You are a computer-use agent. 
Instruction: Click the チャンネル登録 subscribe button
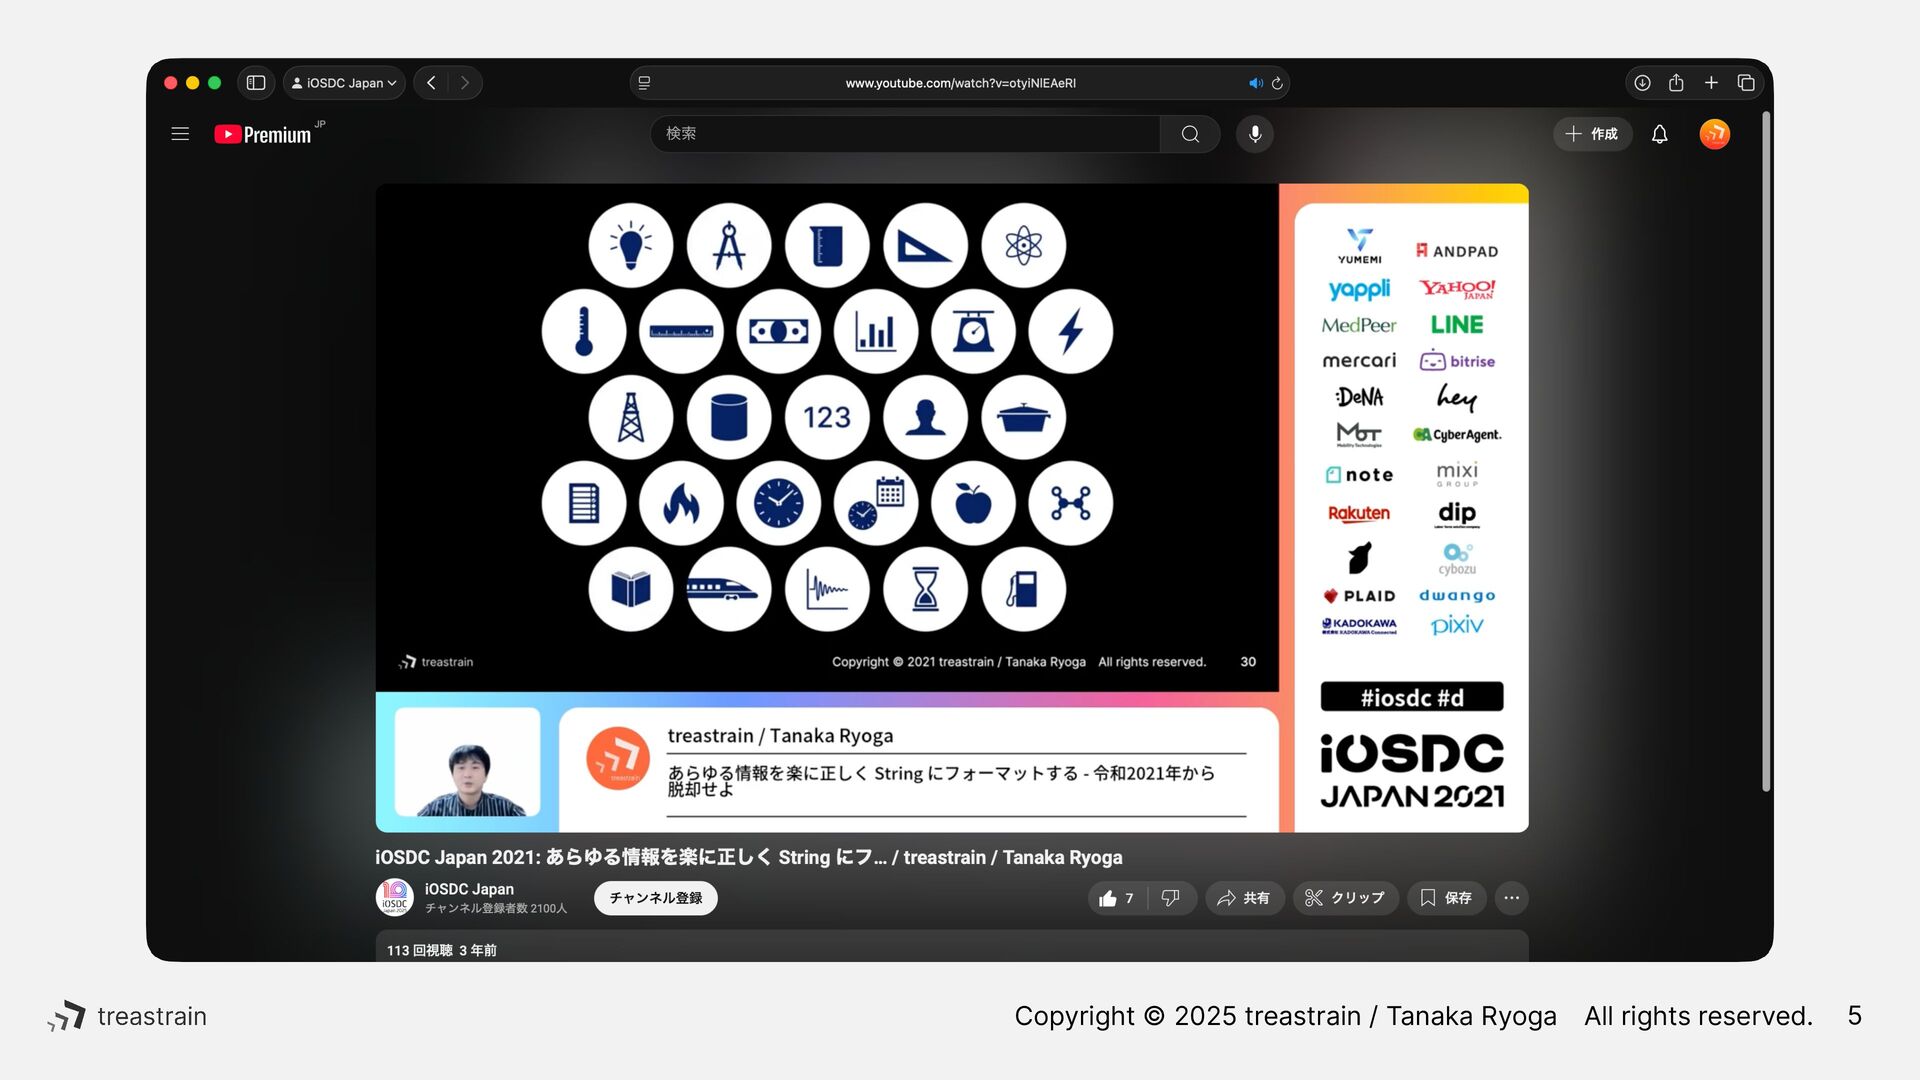[x=656, y=898]
